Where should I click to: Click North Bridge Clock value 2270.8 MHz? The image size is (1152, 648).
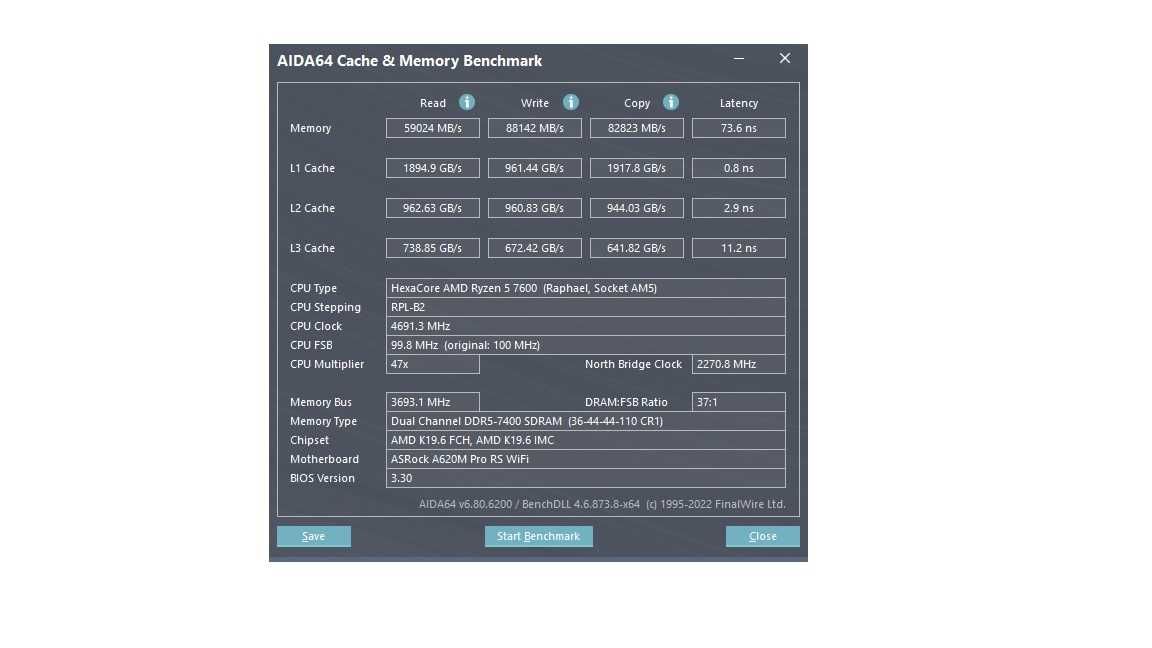pyautogui.click(x=738, y=364)
